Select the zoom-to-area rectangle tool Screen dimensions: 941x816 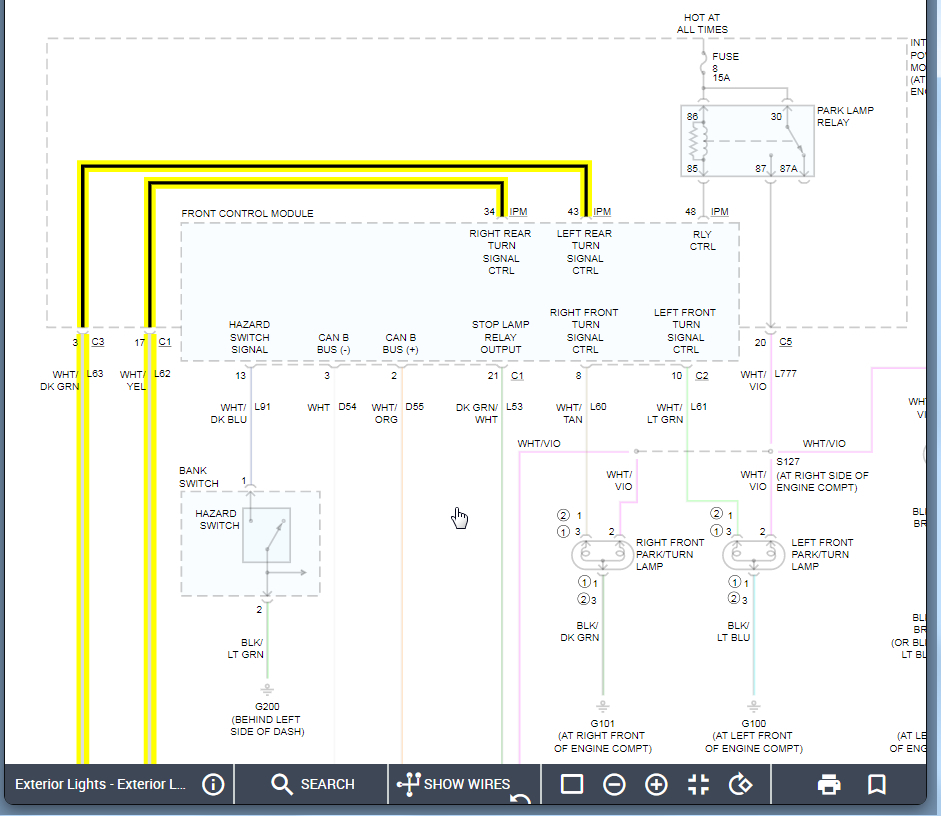point(572,784)
